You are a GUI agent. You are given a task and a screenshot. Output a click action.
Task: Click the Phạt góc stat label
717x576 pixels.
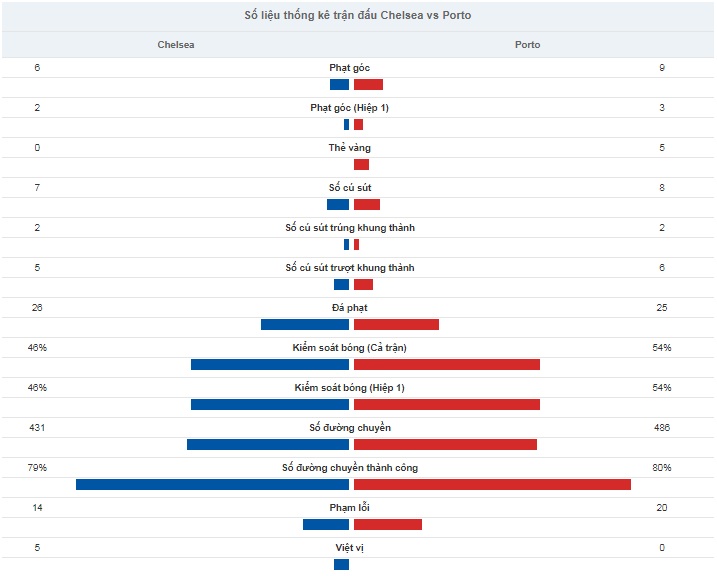[349, 68]
